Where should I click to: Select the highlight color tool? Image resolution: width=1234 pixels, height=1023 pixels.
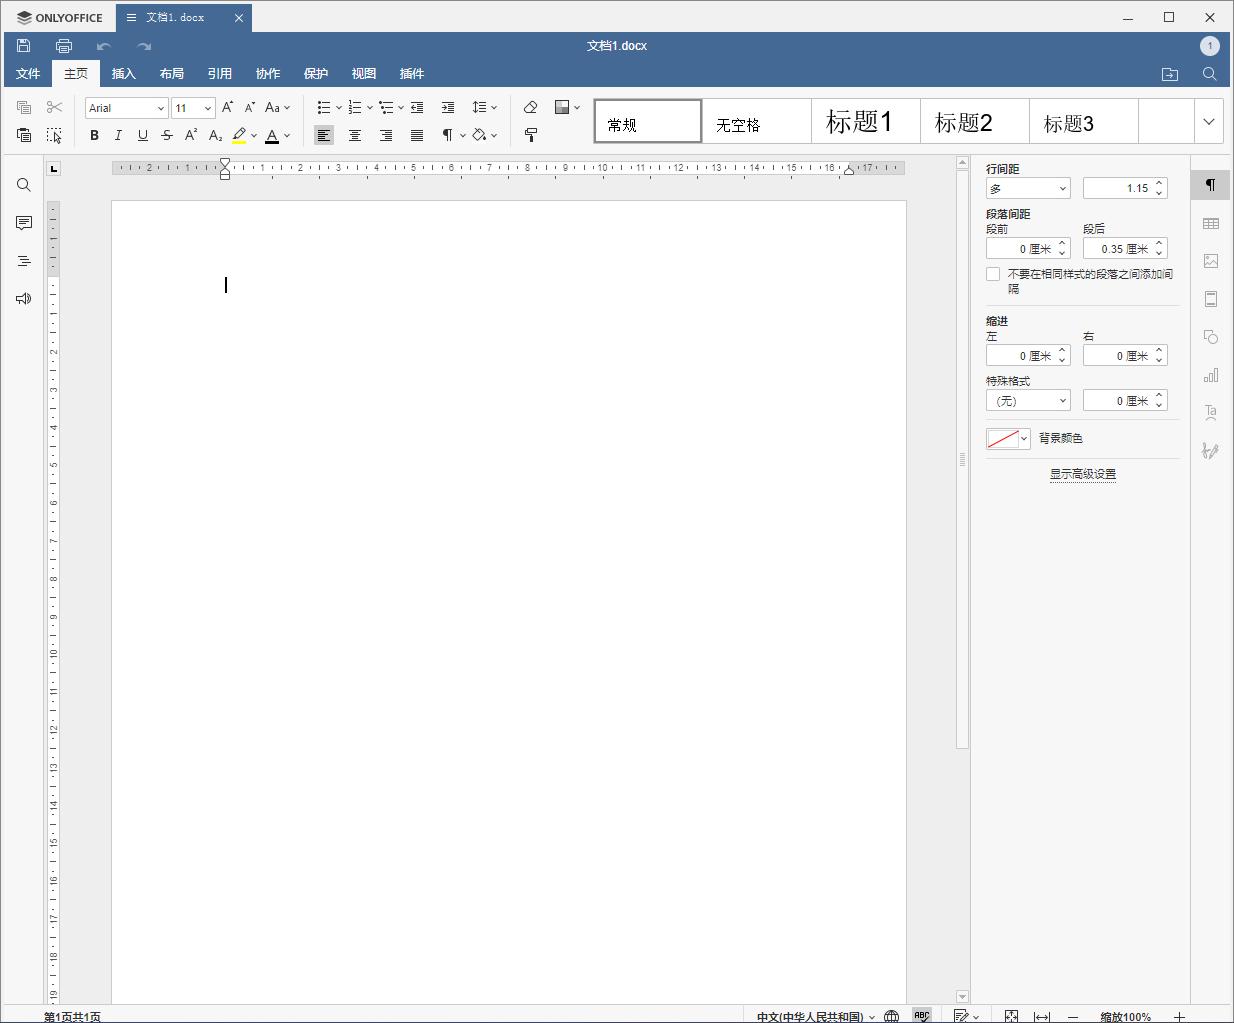click(240, 135)
